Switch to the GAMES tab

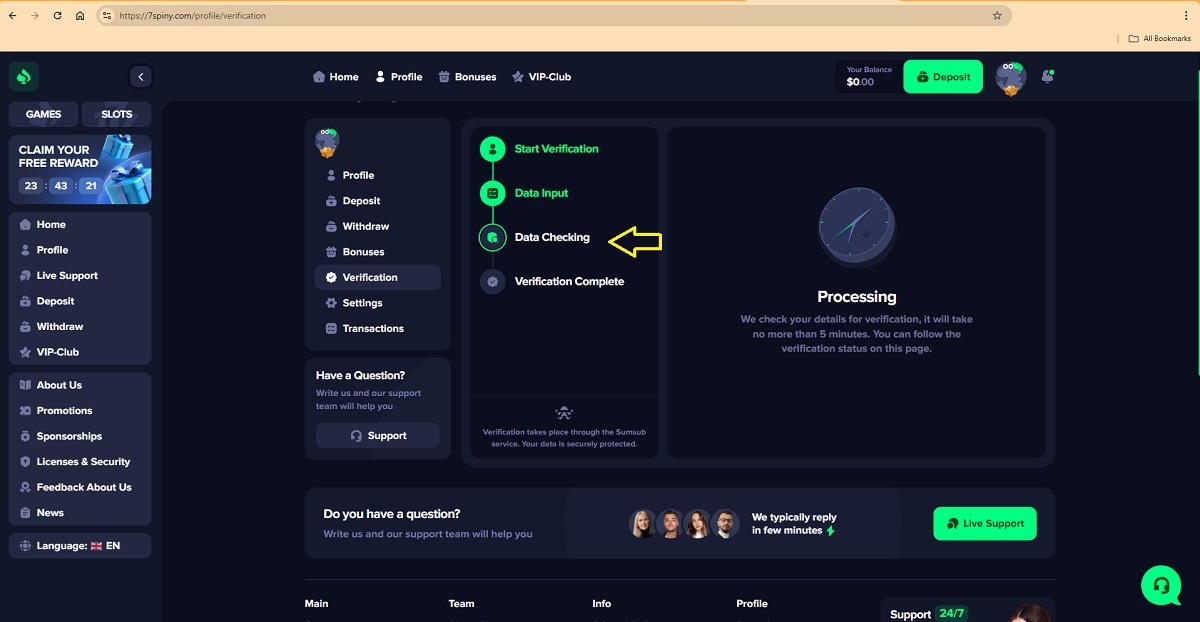pyautogui.click(x=44, y=114)
